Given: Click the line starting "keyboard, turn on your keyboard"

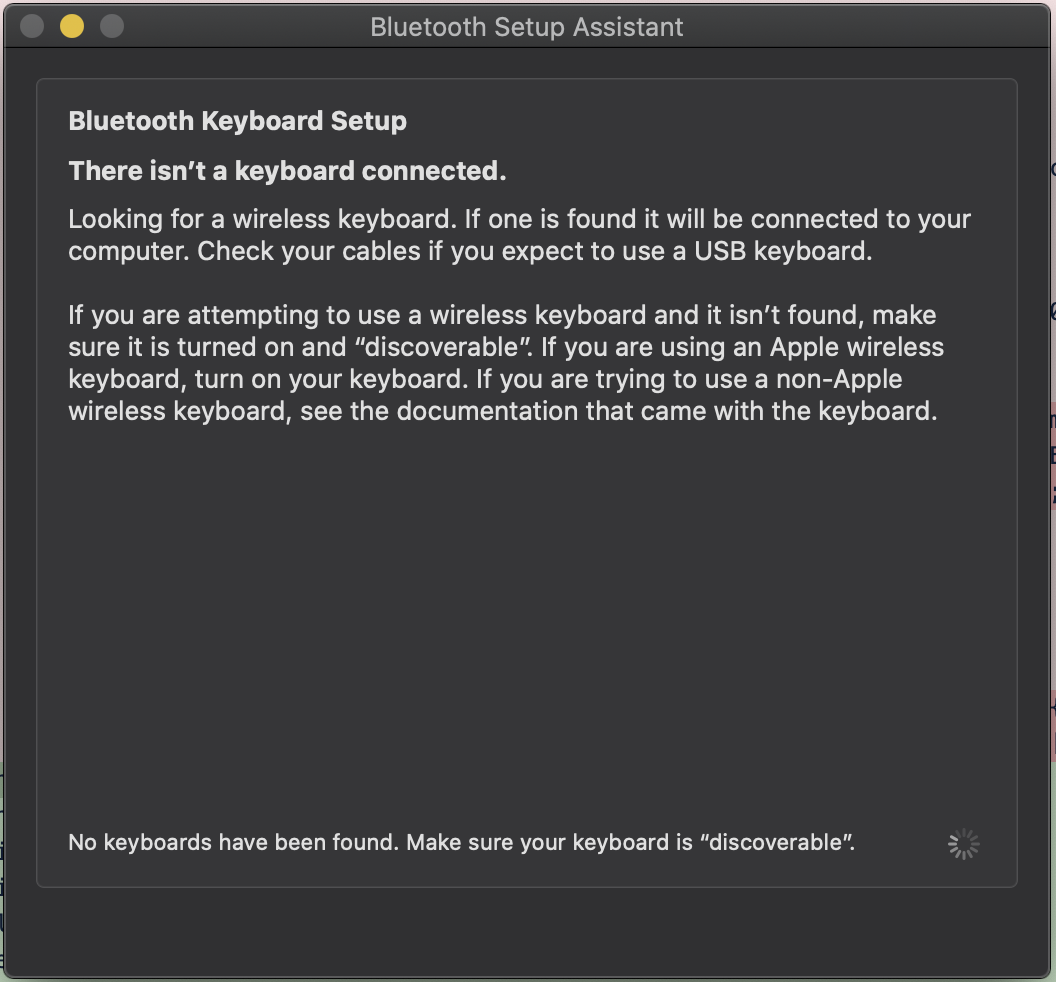Looking at the screenshot, I should pyautogui.click(x=485, y=380).
